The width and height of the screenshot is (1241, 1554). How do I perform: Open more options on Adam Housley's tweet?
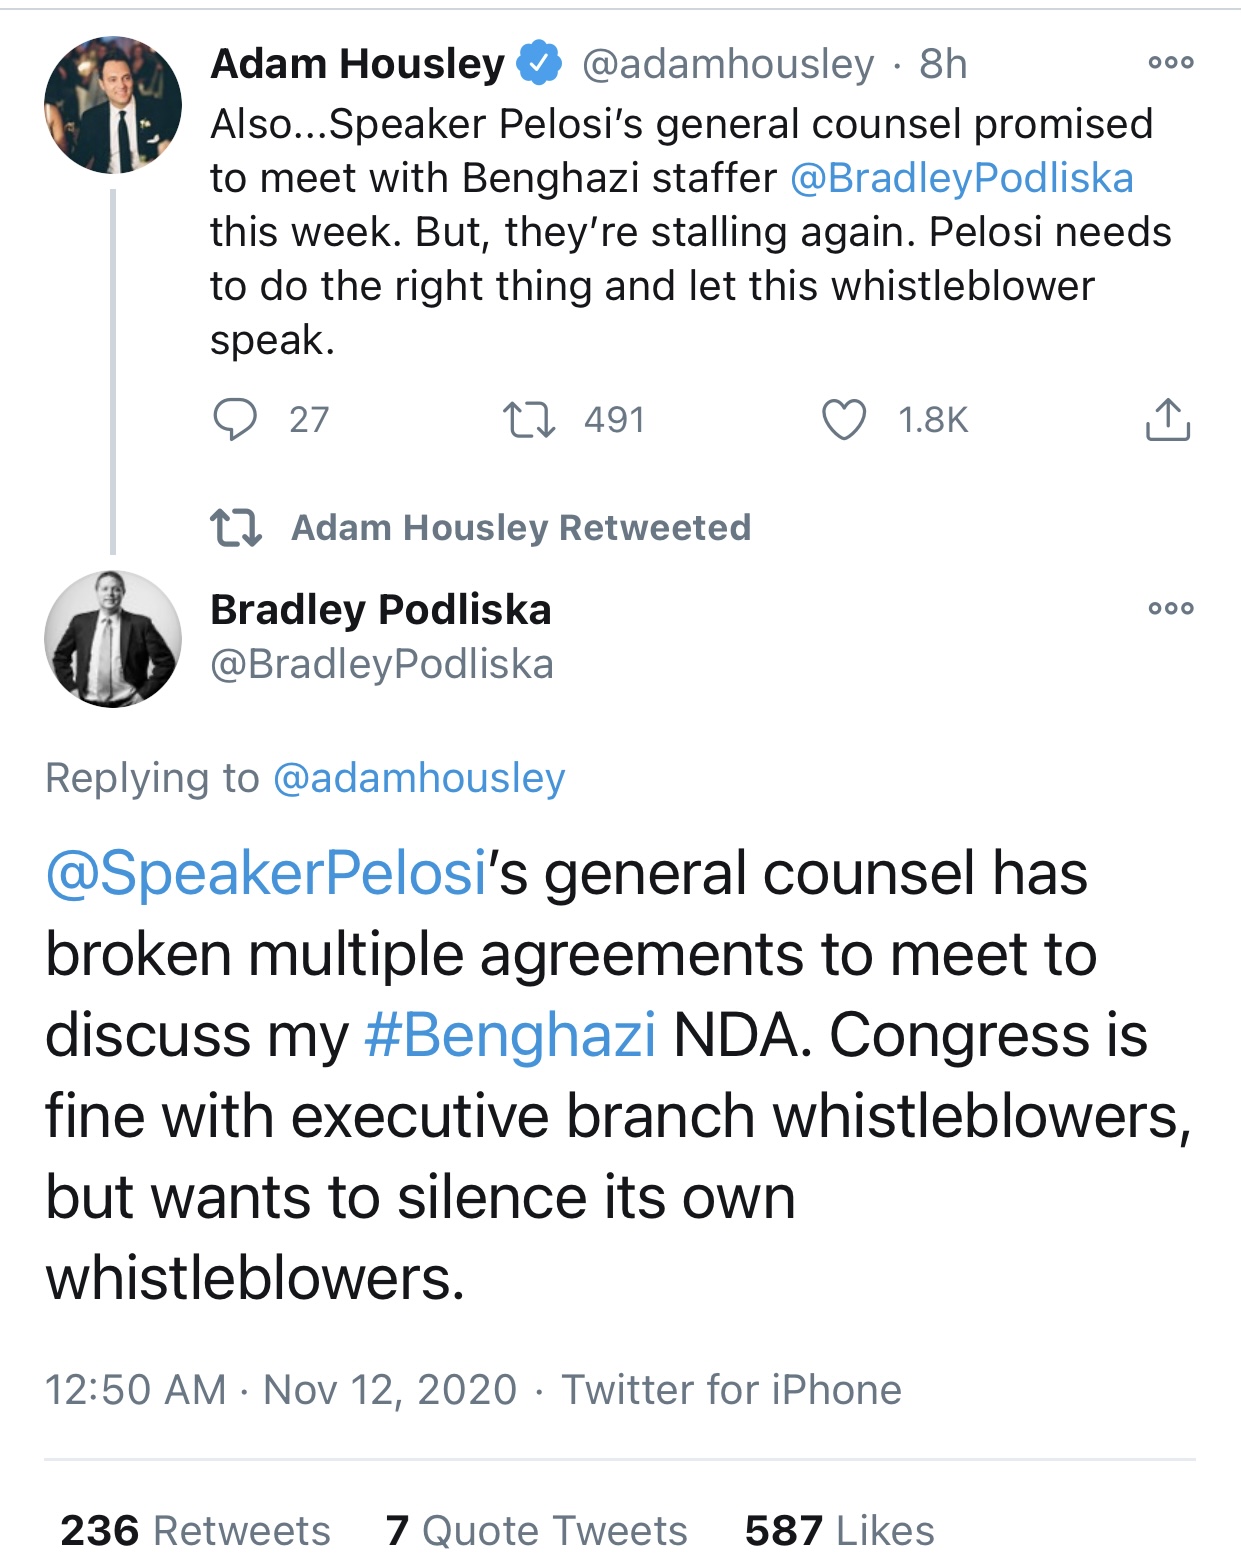point(1171,62)
